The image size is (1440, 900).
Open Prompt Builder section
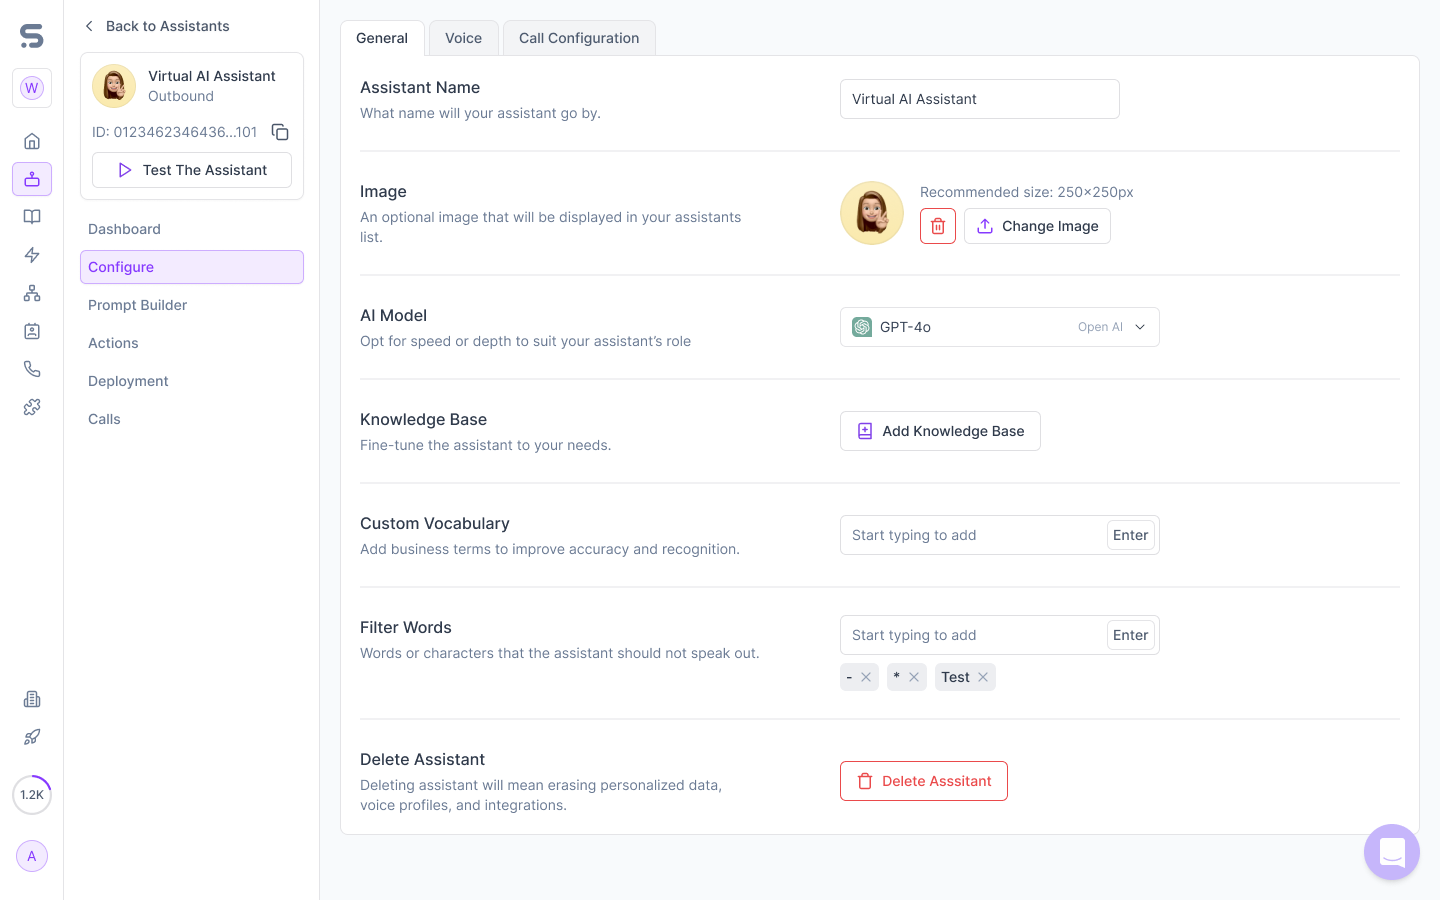click(x=192, y=305)
